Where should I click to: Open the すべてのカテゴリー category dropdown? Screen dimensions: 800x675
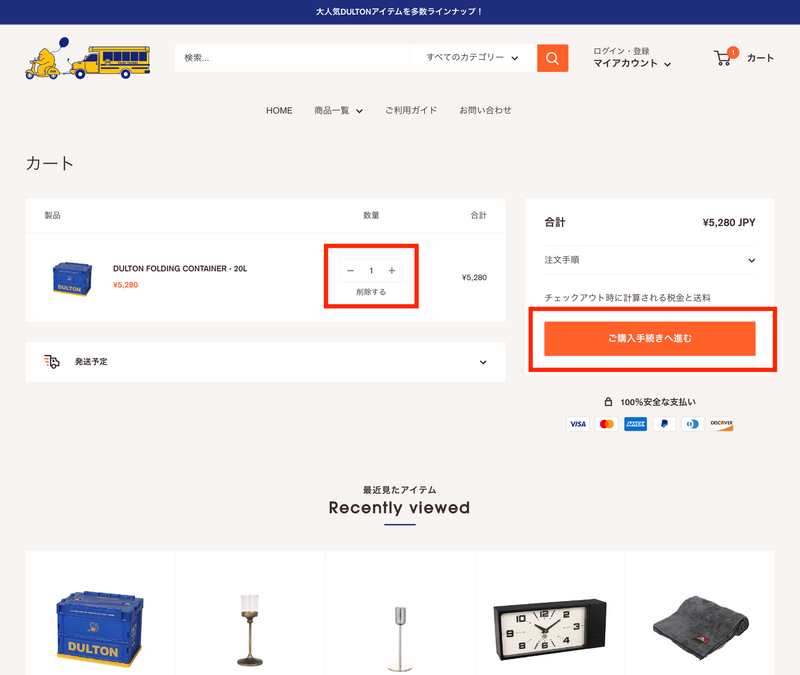(473, 58)
